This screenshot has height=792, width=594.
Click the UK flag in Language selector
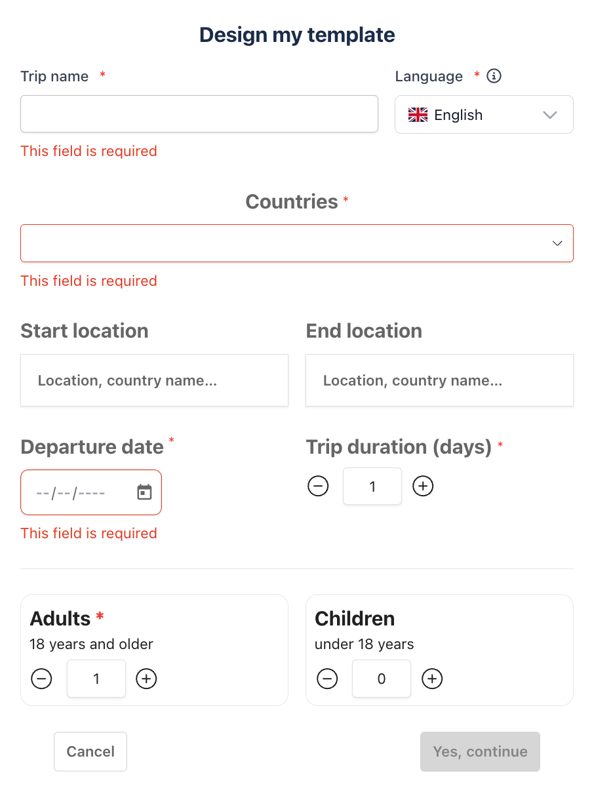point(418,115)
